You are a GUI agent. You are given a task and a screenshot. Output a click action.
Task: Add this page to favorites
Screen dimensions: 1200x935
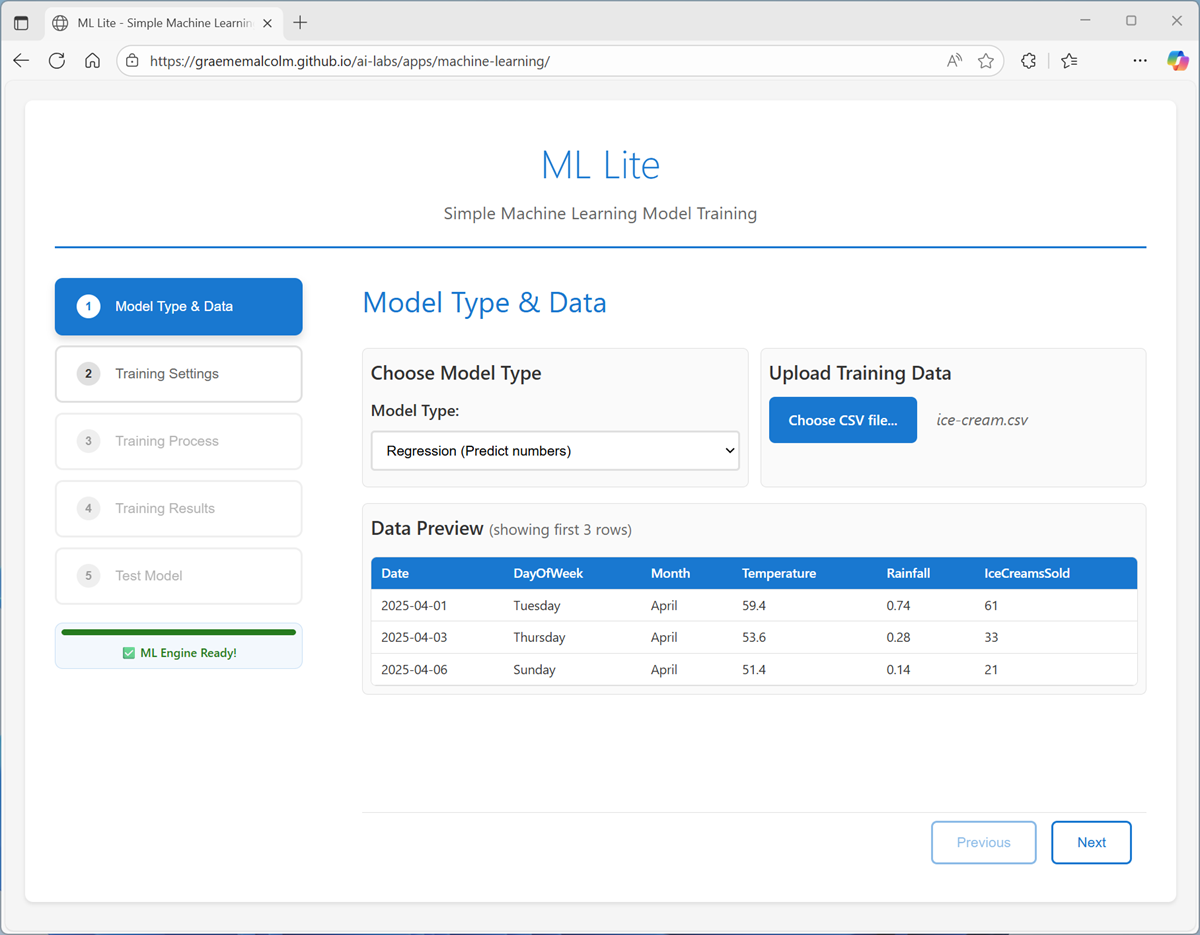(987, 60)
